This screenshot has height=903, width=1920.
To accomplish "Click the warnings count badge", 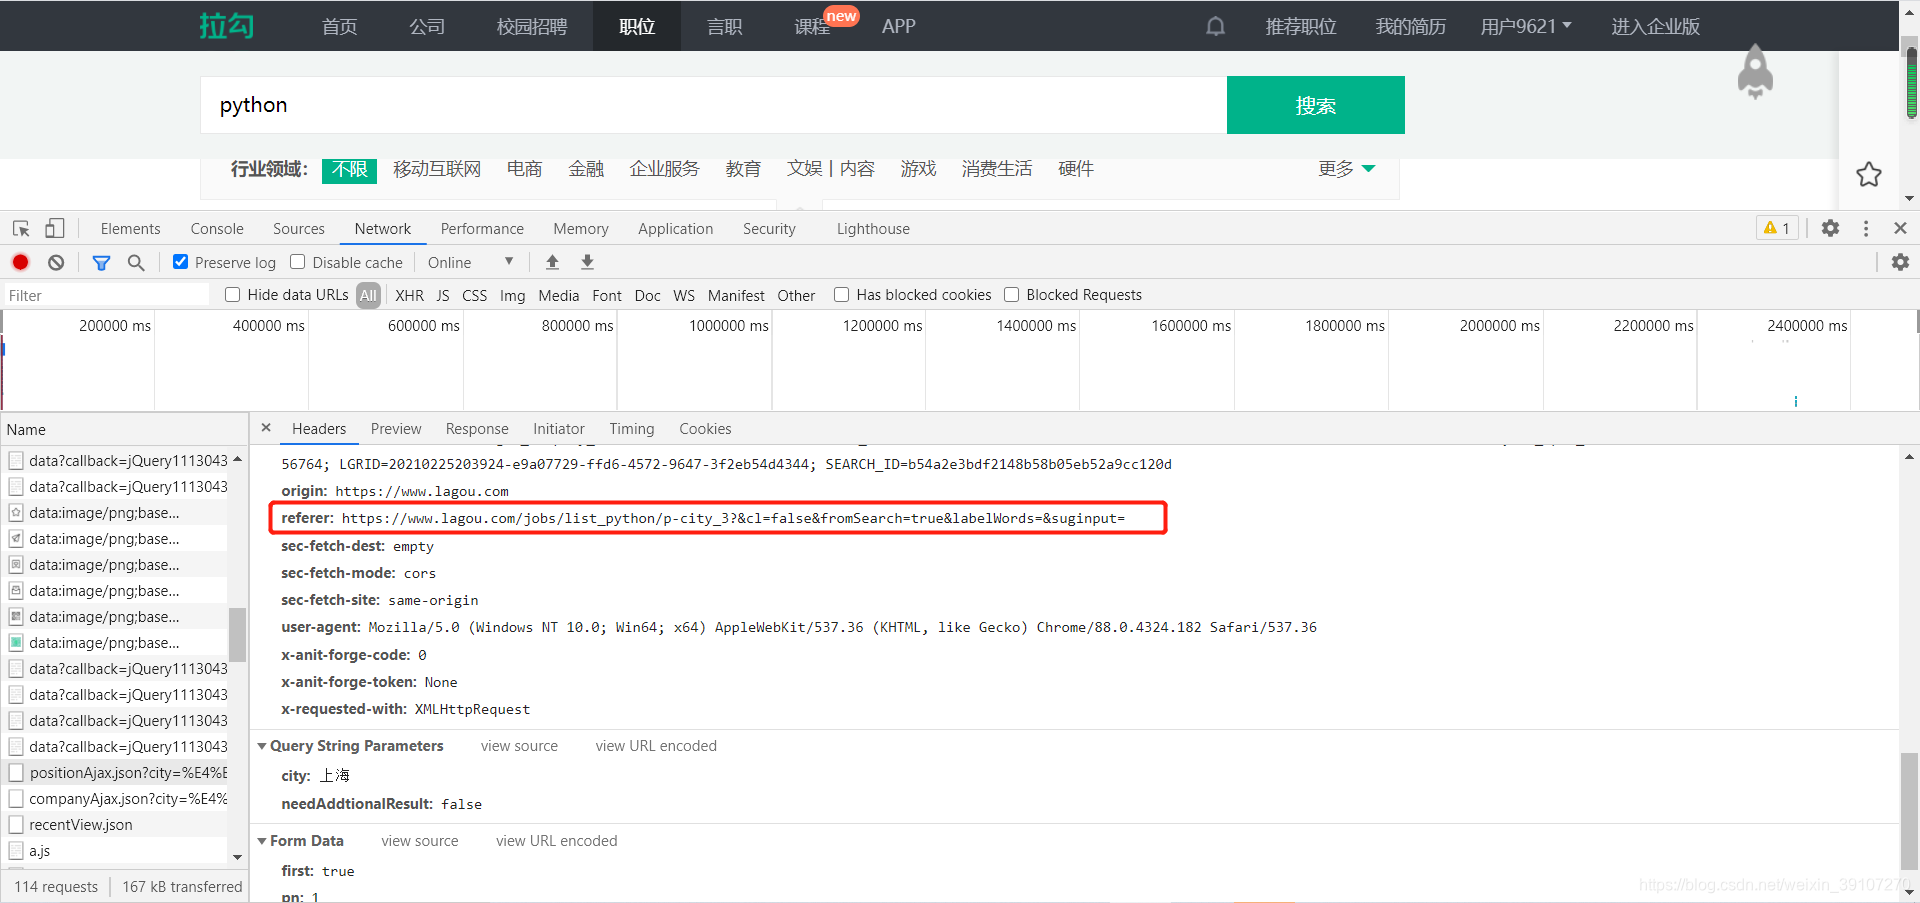I will click(x=1777, y=228).
